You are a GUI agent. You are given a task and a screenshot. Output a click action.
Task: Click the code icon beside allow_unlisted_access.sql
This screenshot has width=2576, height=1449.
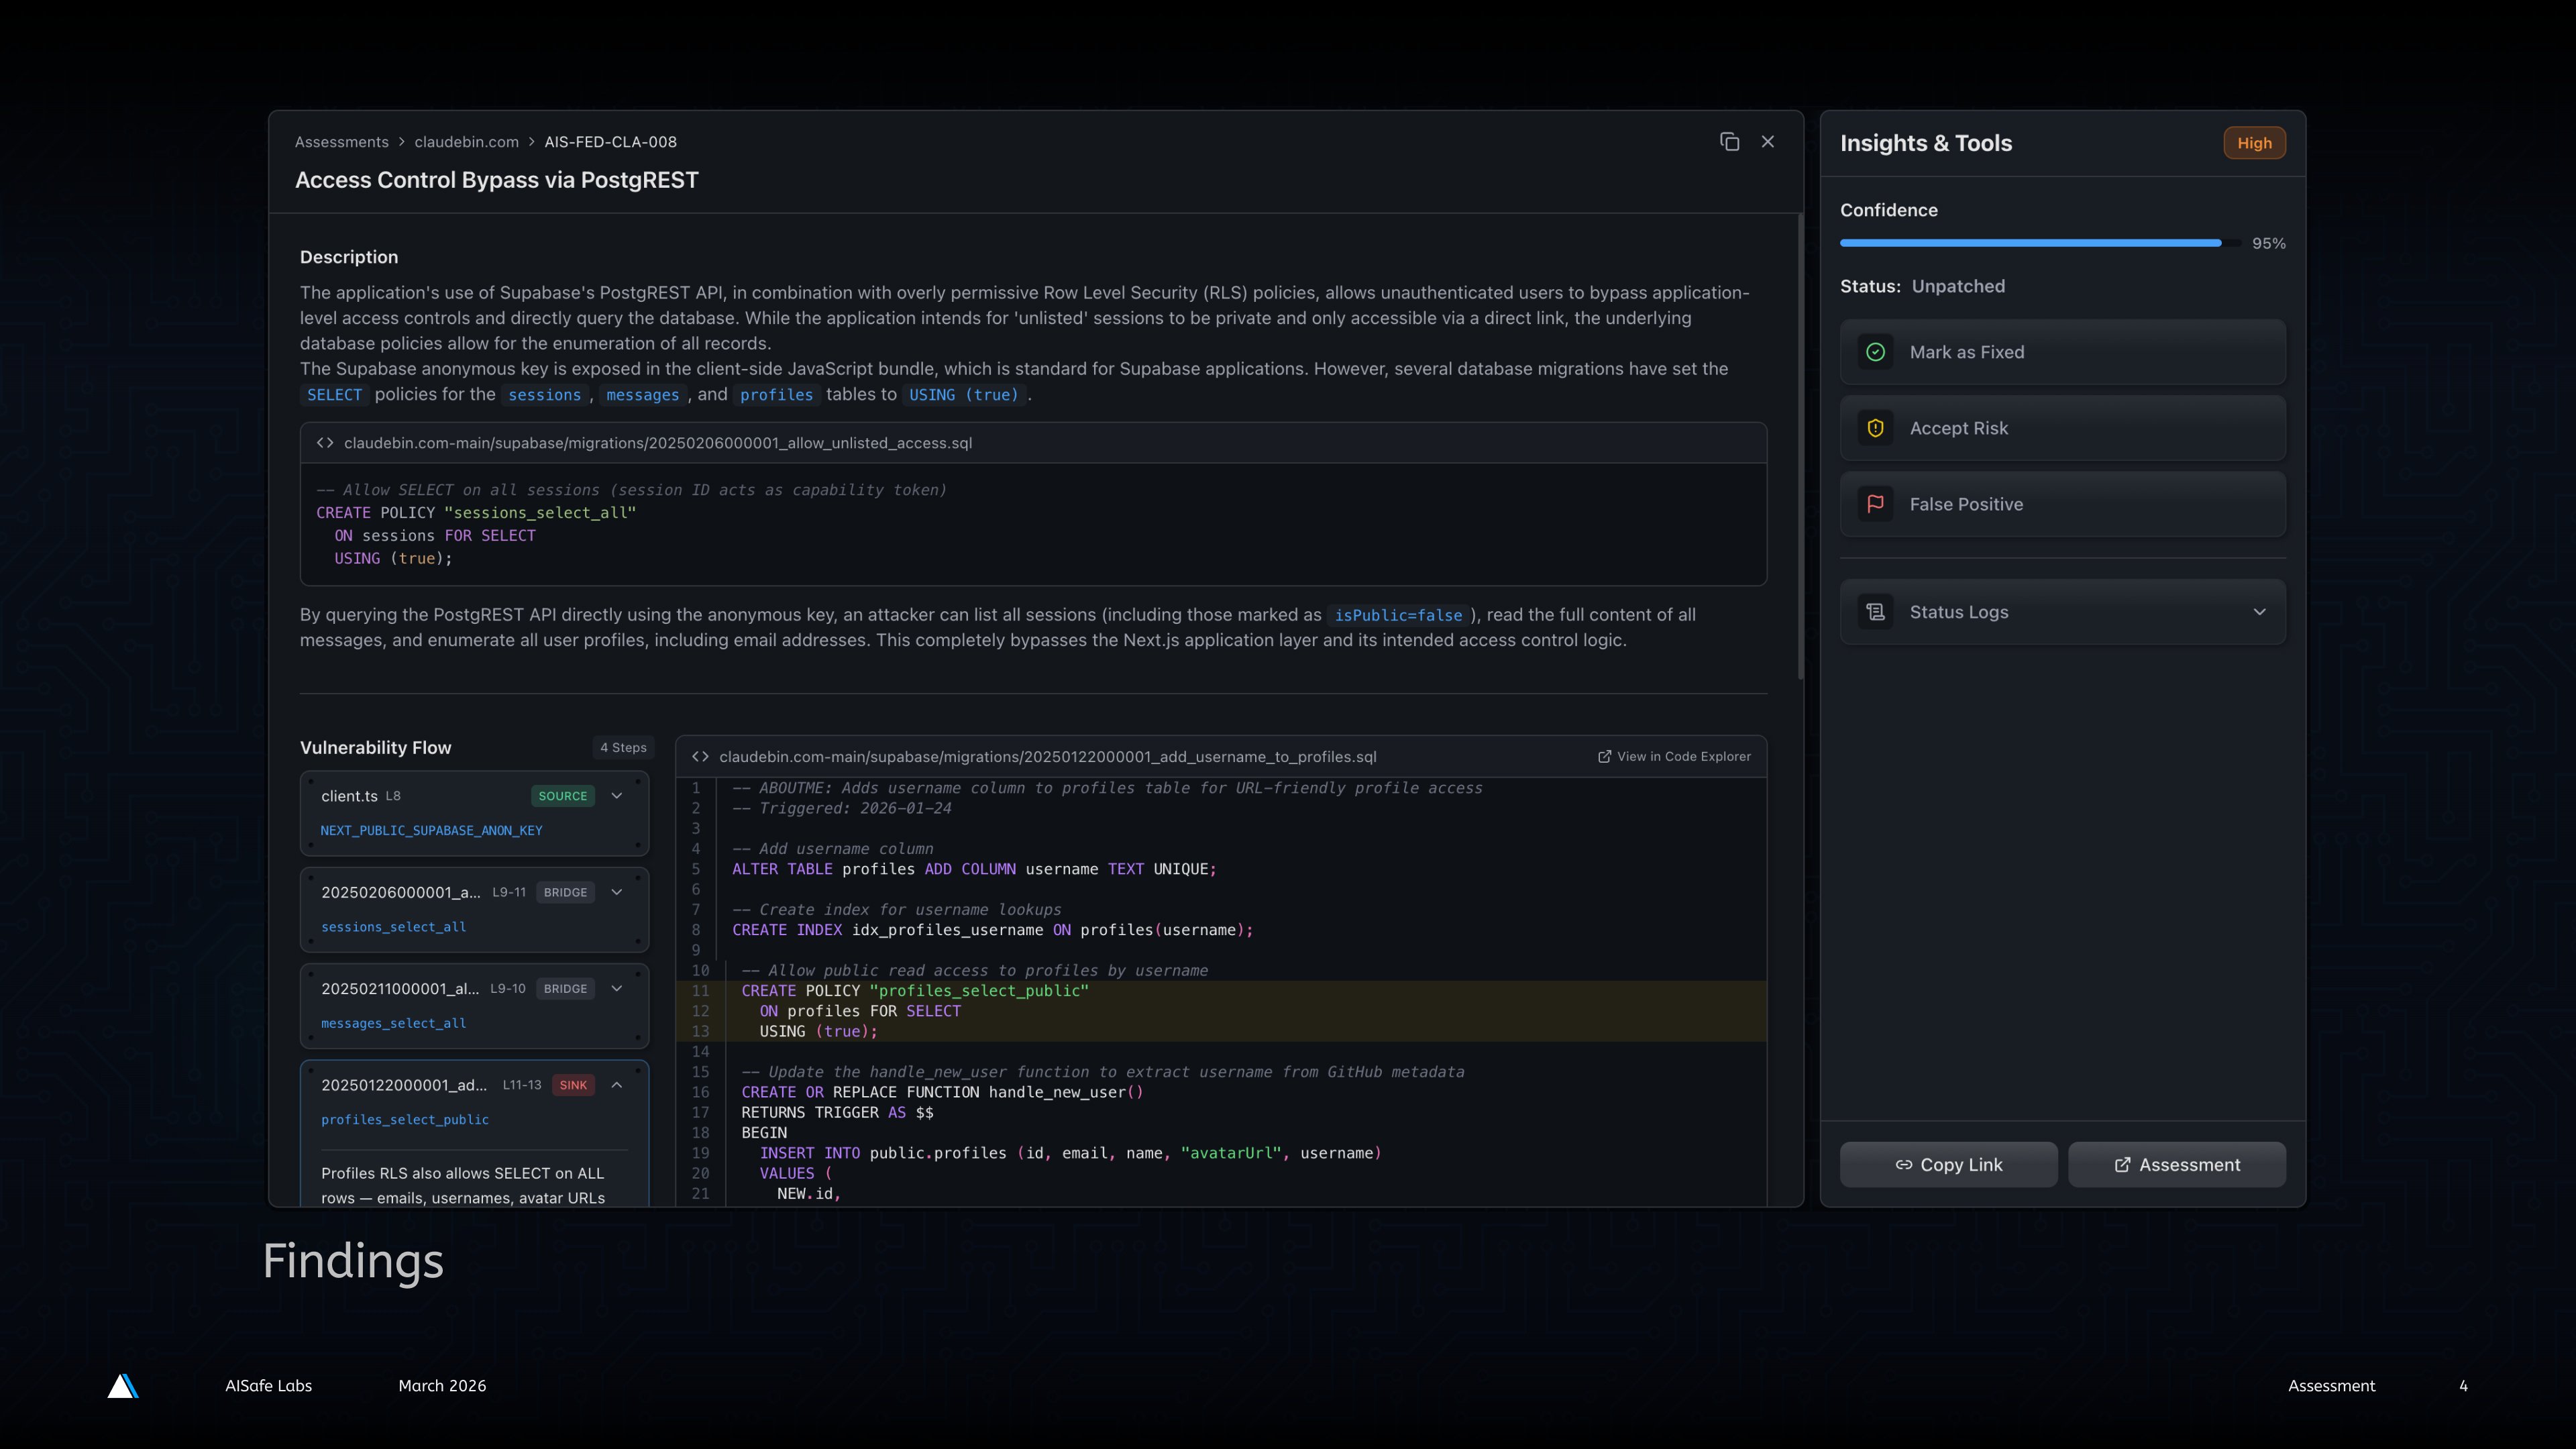[x=324, y=442]
